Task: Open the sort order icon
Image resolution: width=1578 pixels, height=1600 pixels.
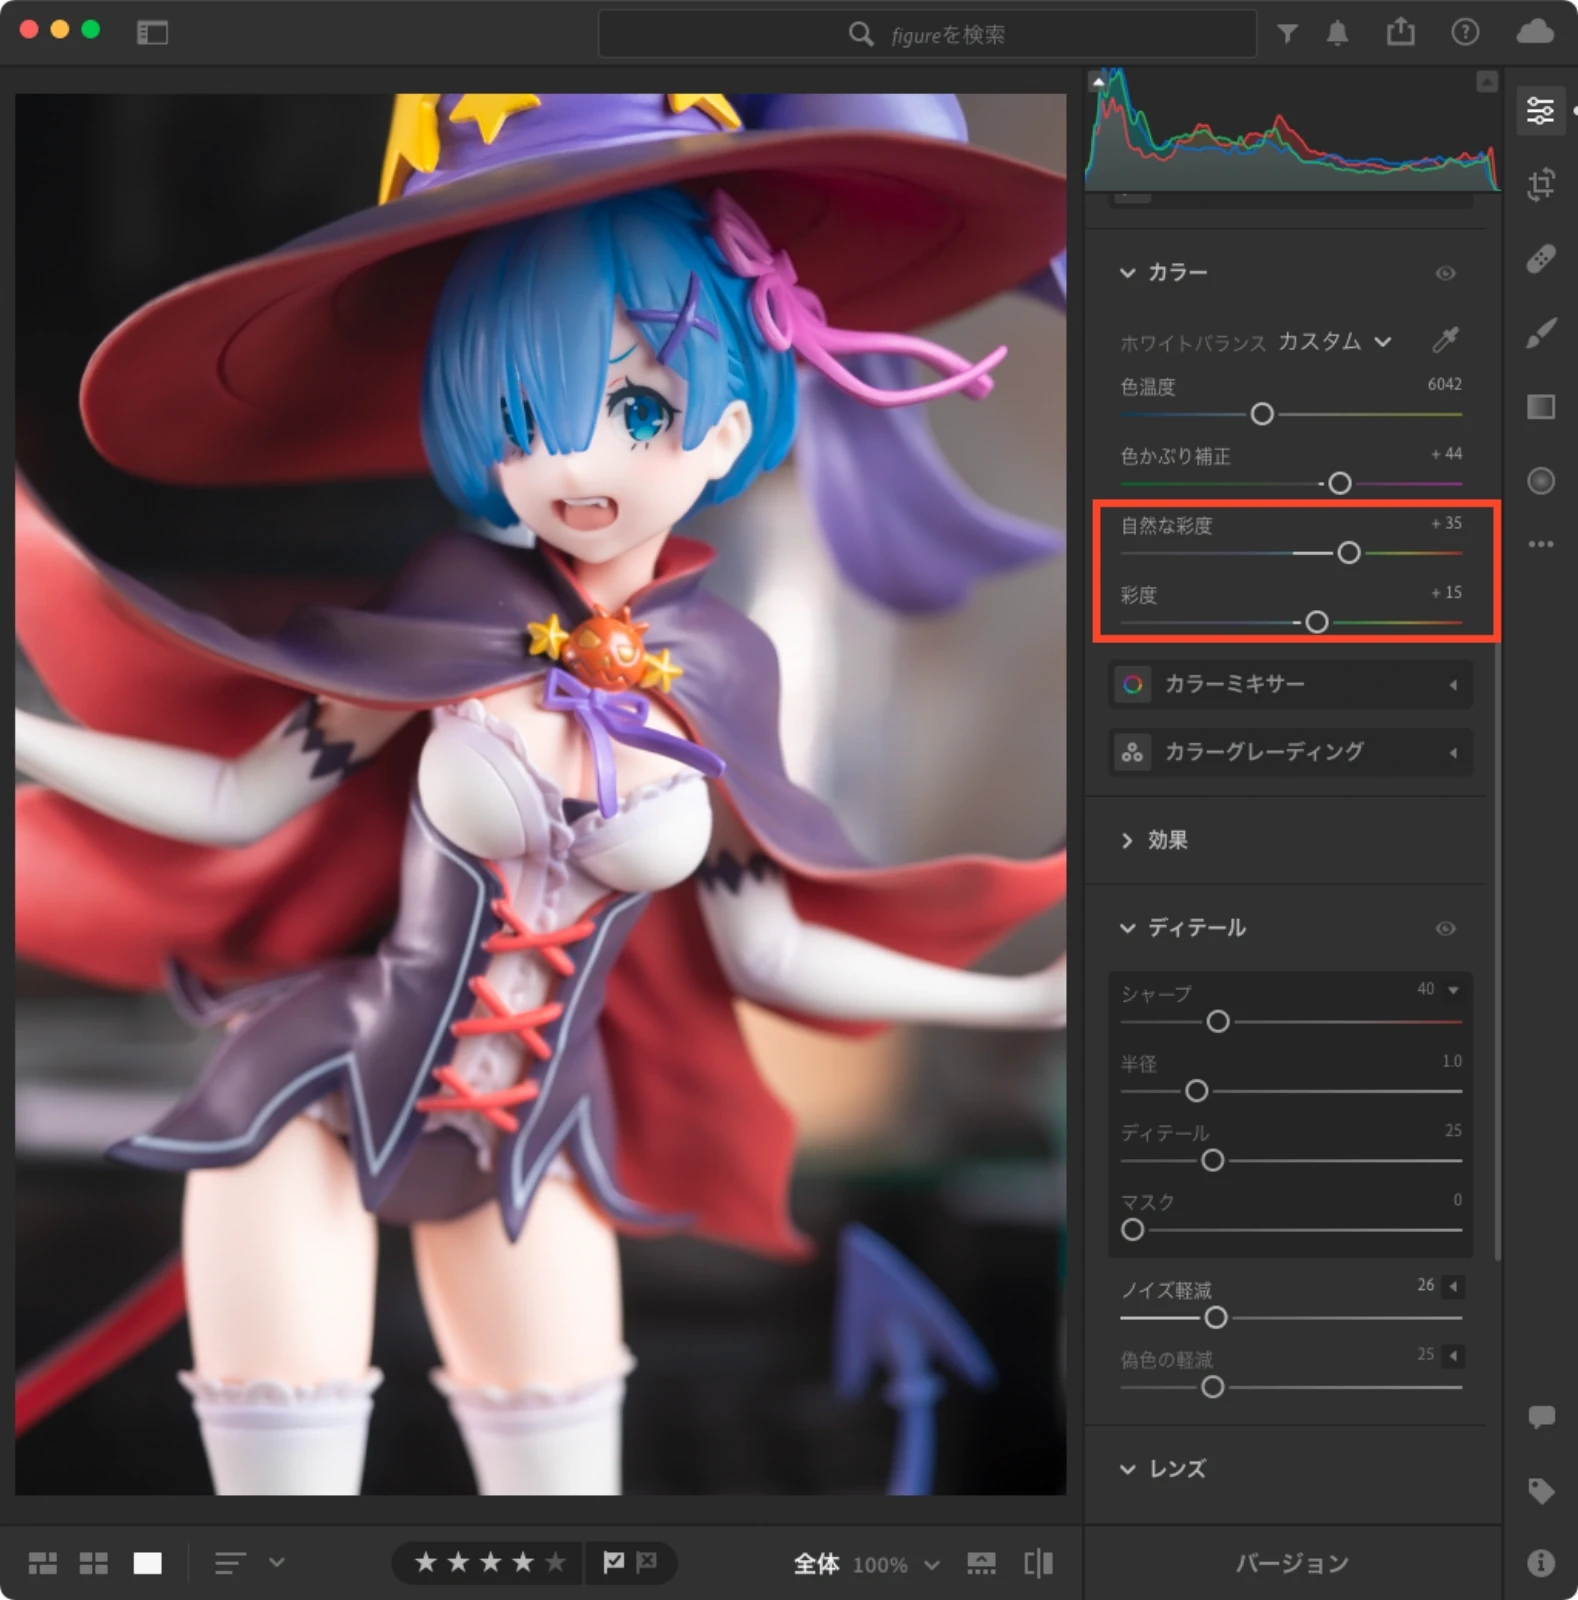Action: pos(230,1563)
